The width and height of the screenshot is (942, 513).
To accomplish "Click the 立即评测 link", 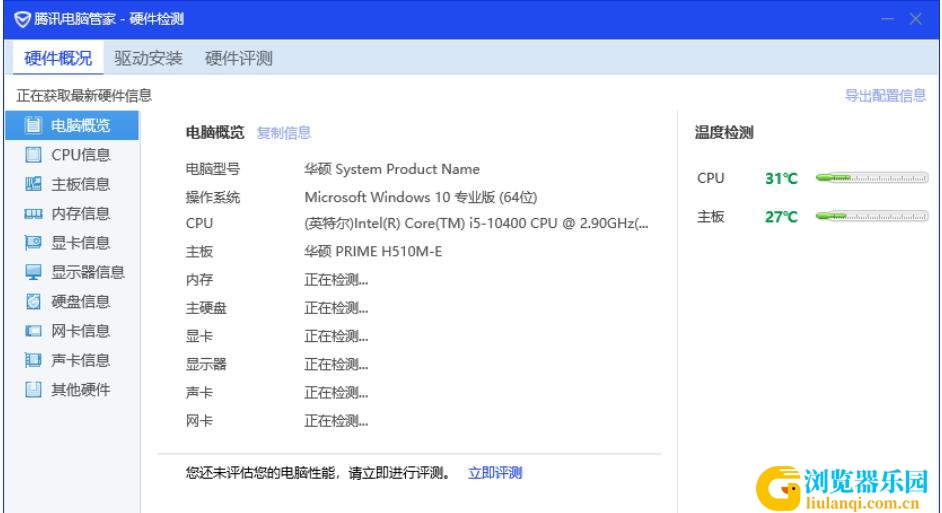I will (x=495, y=473).
